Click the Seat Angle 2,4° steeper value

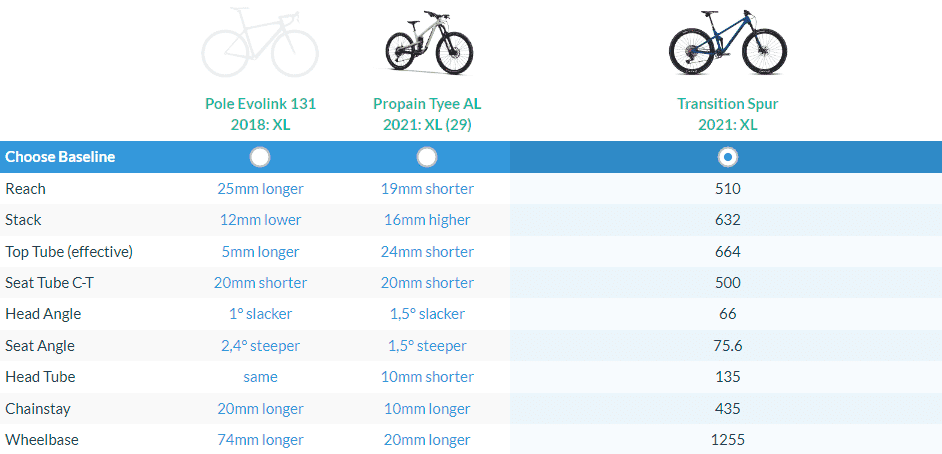pyautogui.click(x=260, y=346)
